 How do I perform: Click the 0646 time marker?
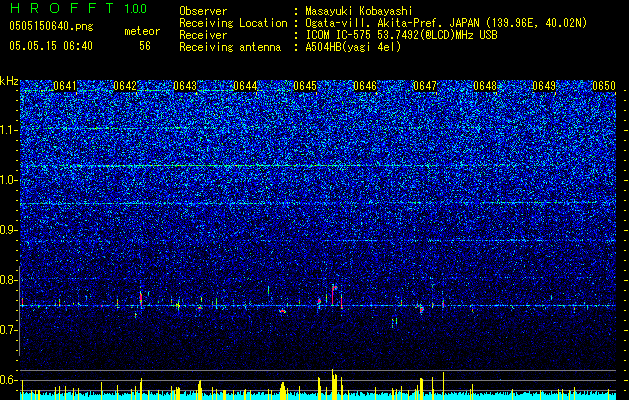365,86
